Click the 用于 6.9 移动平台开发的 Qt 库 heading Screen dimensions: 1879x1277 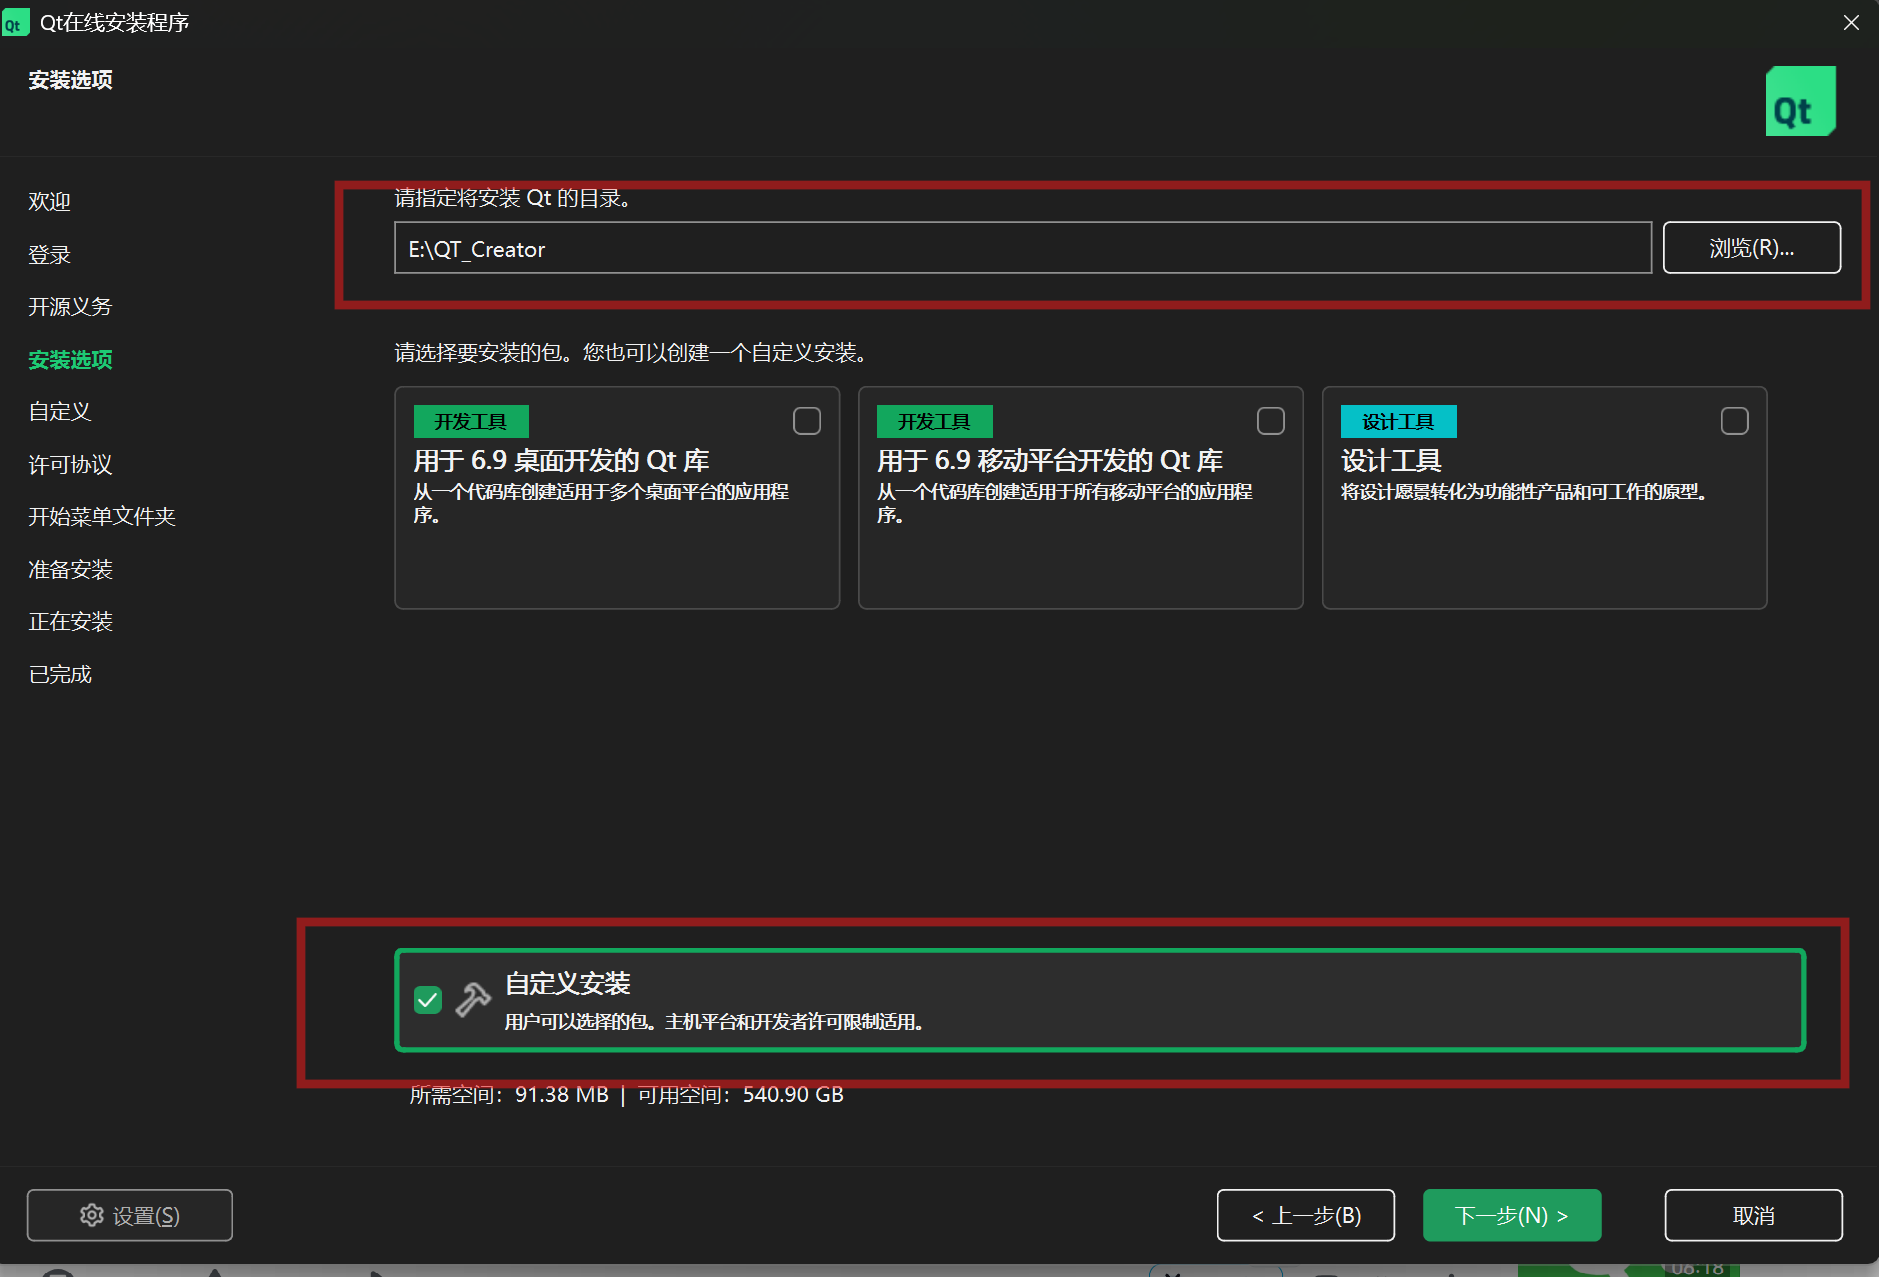point(1050,460)
